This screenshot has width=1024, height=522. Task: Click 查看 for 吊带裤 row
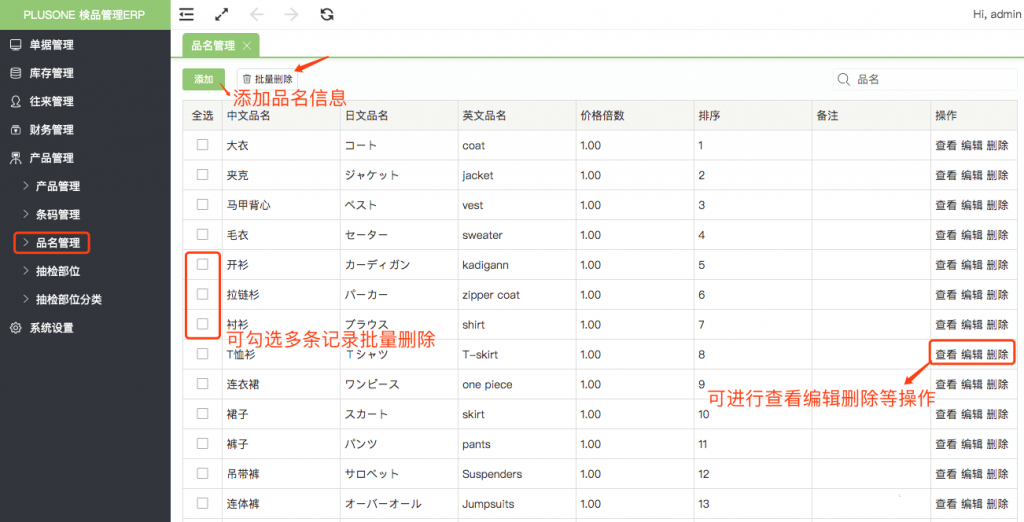point(946,474)
